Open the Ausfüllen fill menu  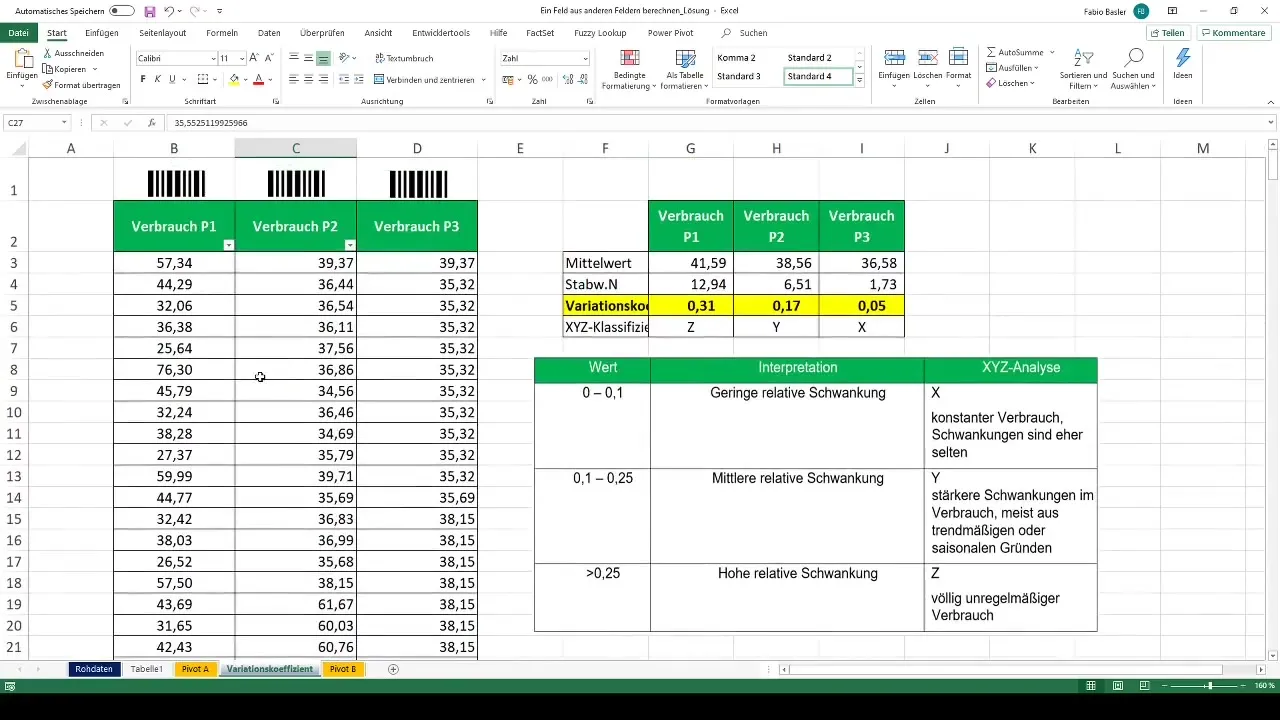(x=1013, y=68)
